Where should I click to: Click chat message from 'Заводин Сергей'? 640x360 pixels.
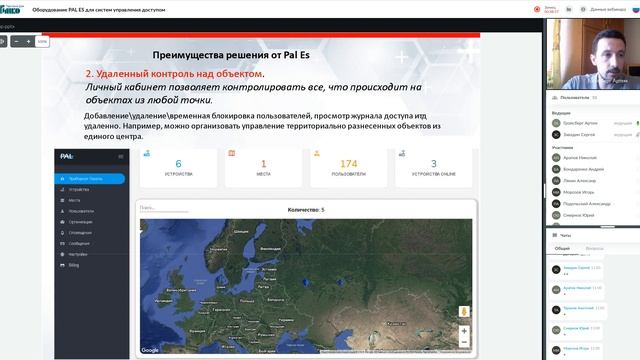click(576, 270)
